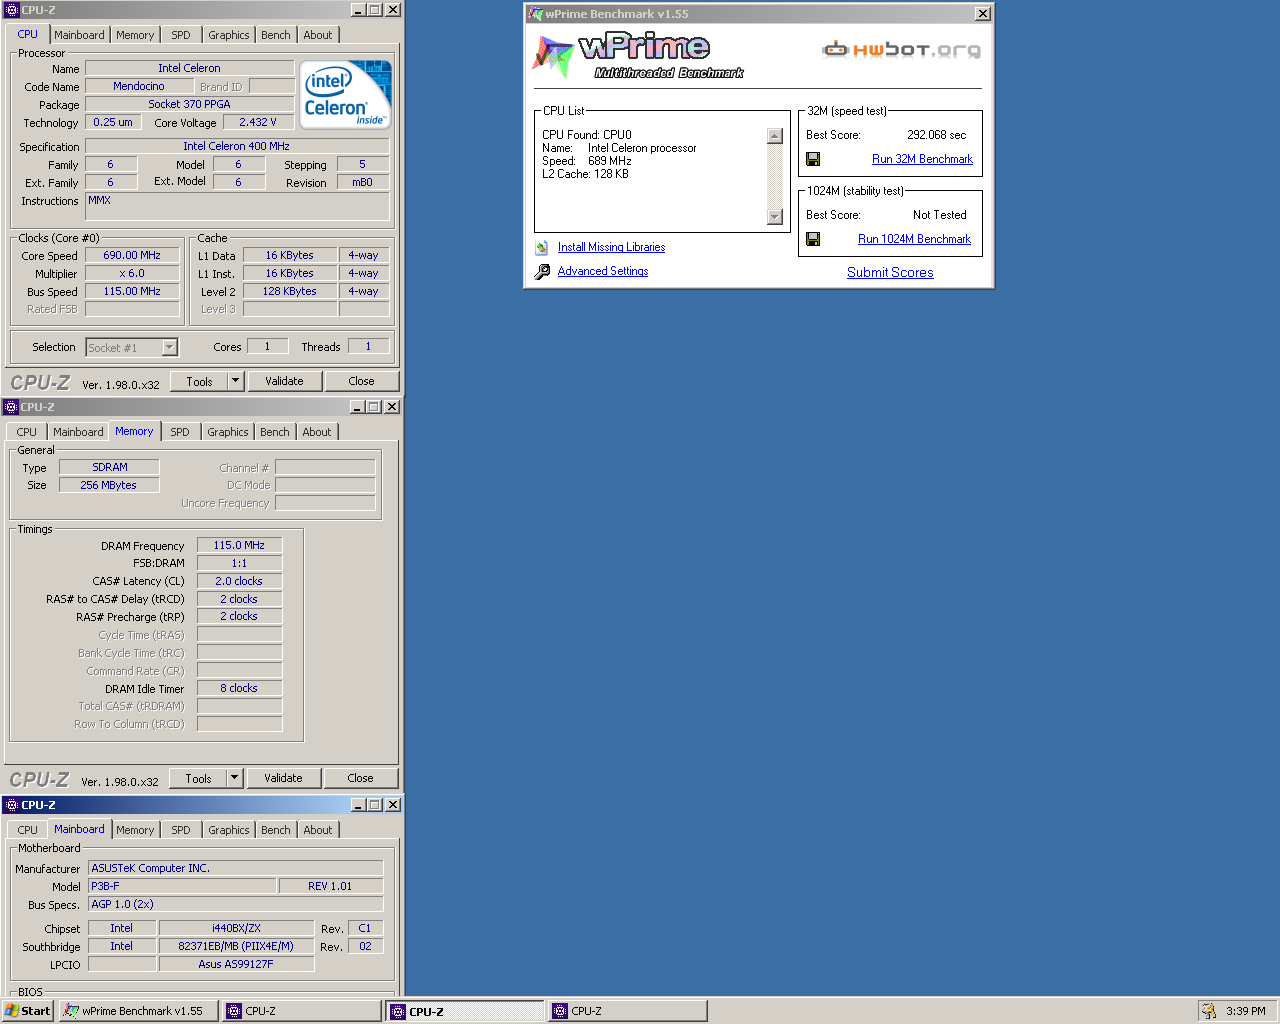Open the Windows Start menu
The image size is (1280, 1024).
pos(27,1011)
